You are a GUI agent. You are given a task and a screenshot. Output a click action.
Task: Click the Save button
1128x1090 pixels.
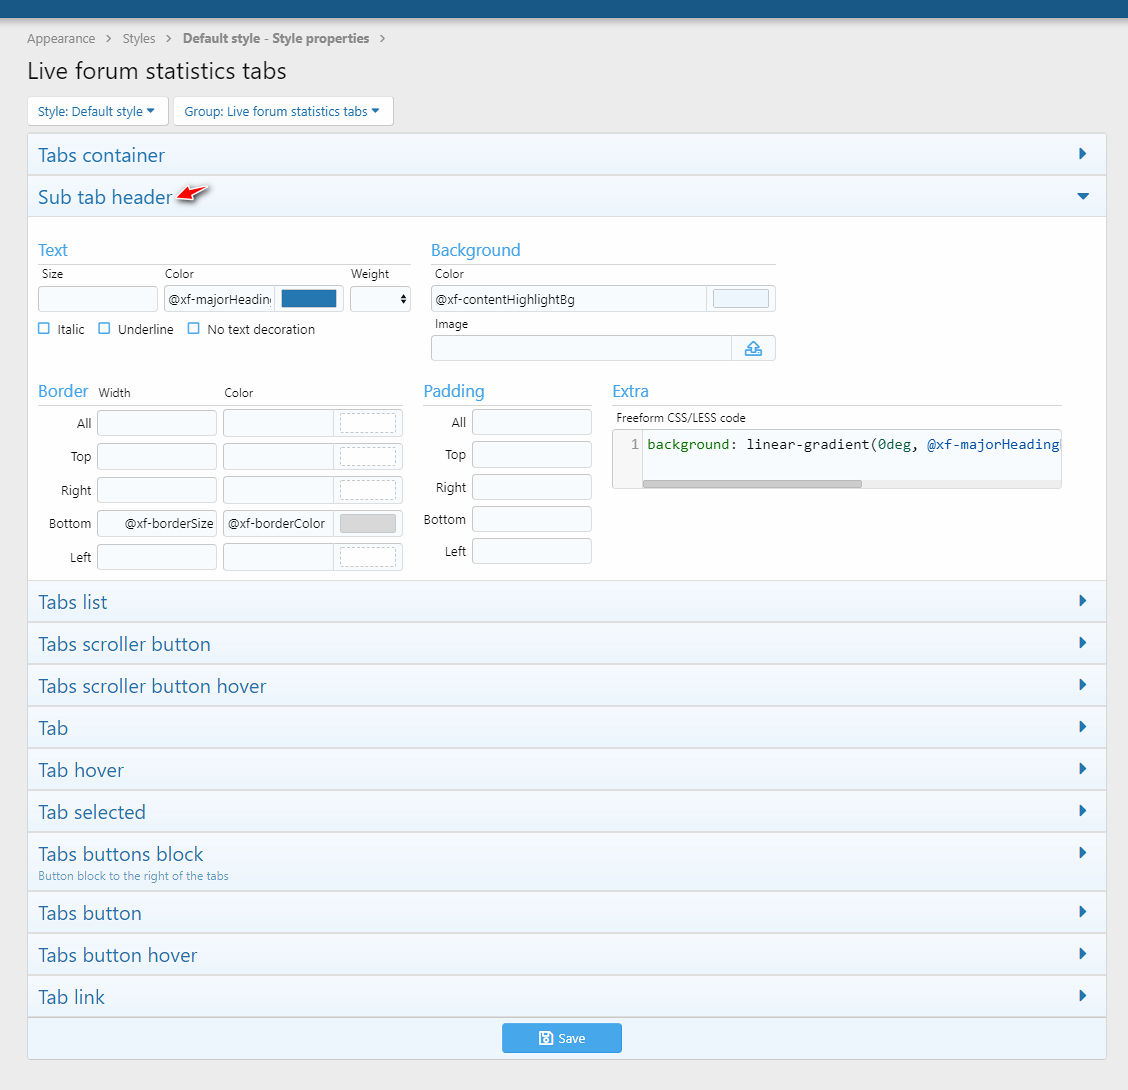[561, 1038]
